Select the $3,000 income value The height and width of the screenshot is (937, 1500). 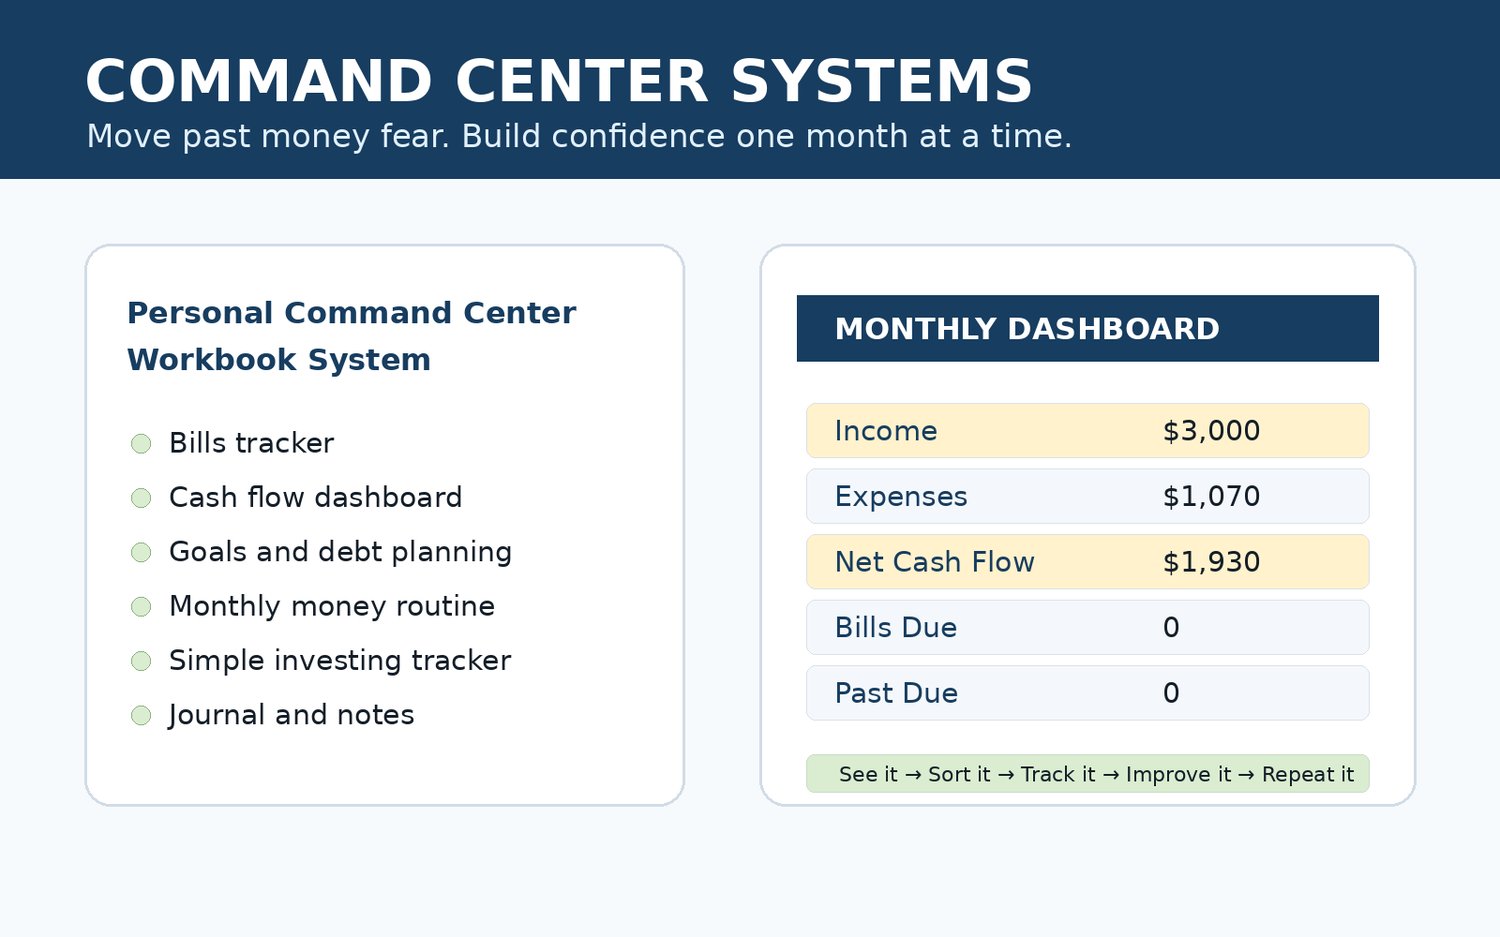pyautogui.click(x=1211, y=431)
